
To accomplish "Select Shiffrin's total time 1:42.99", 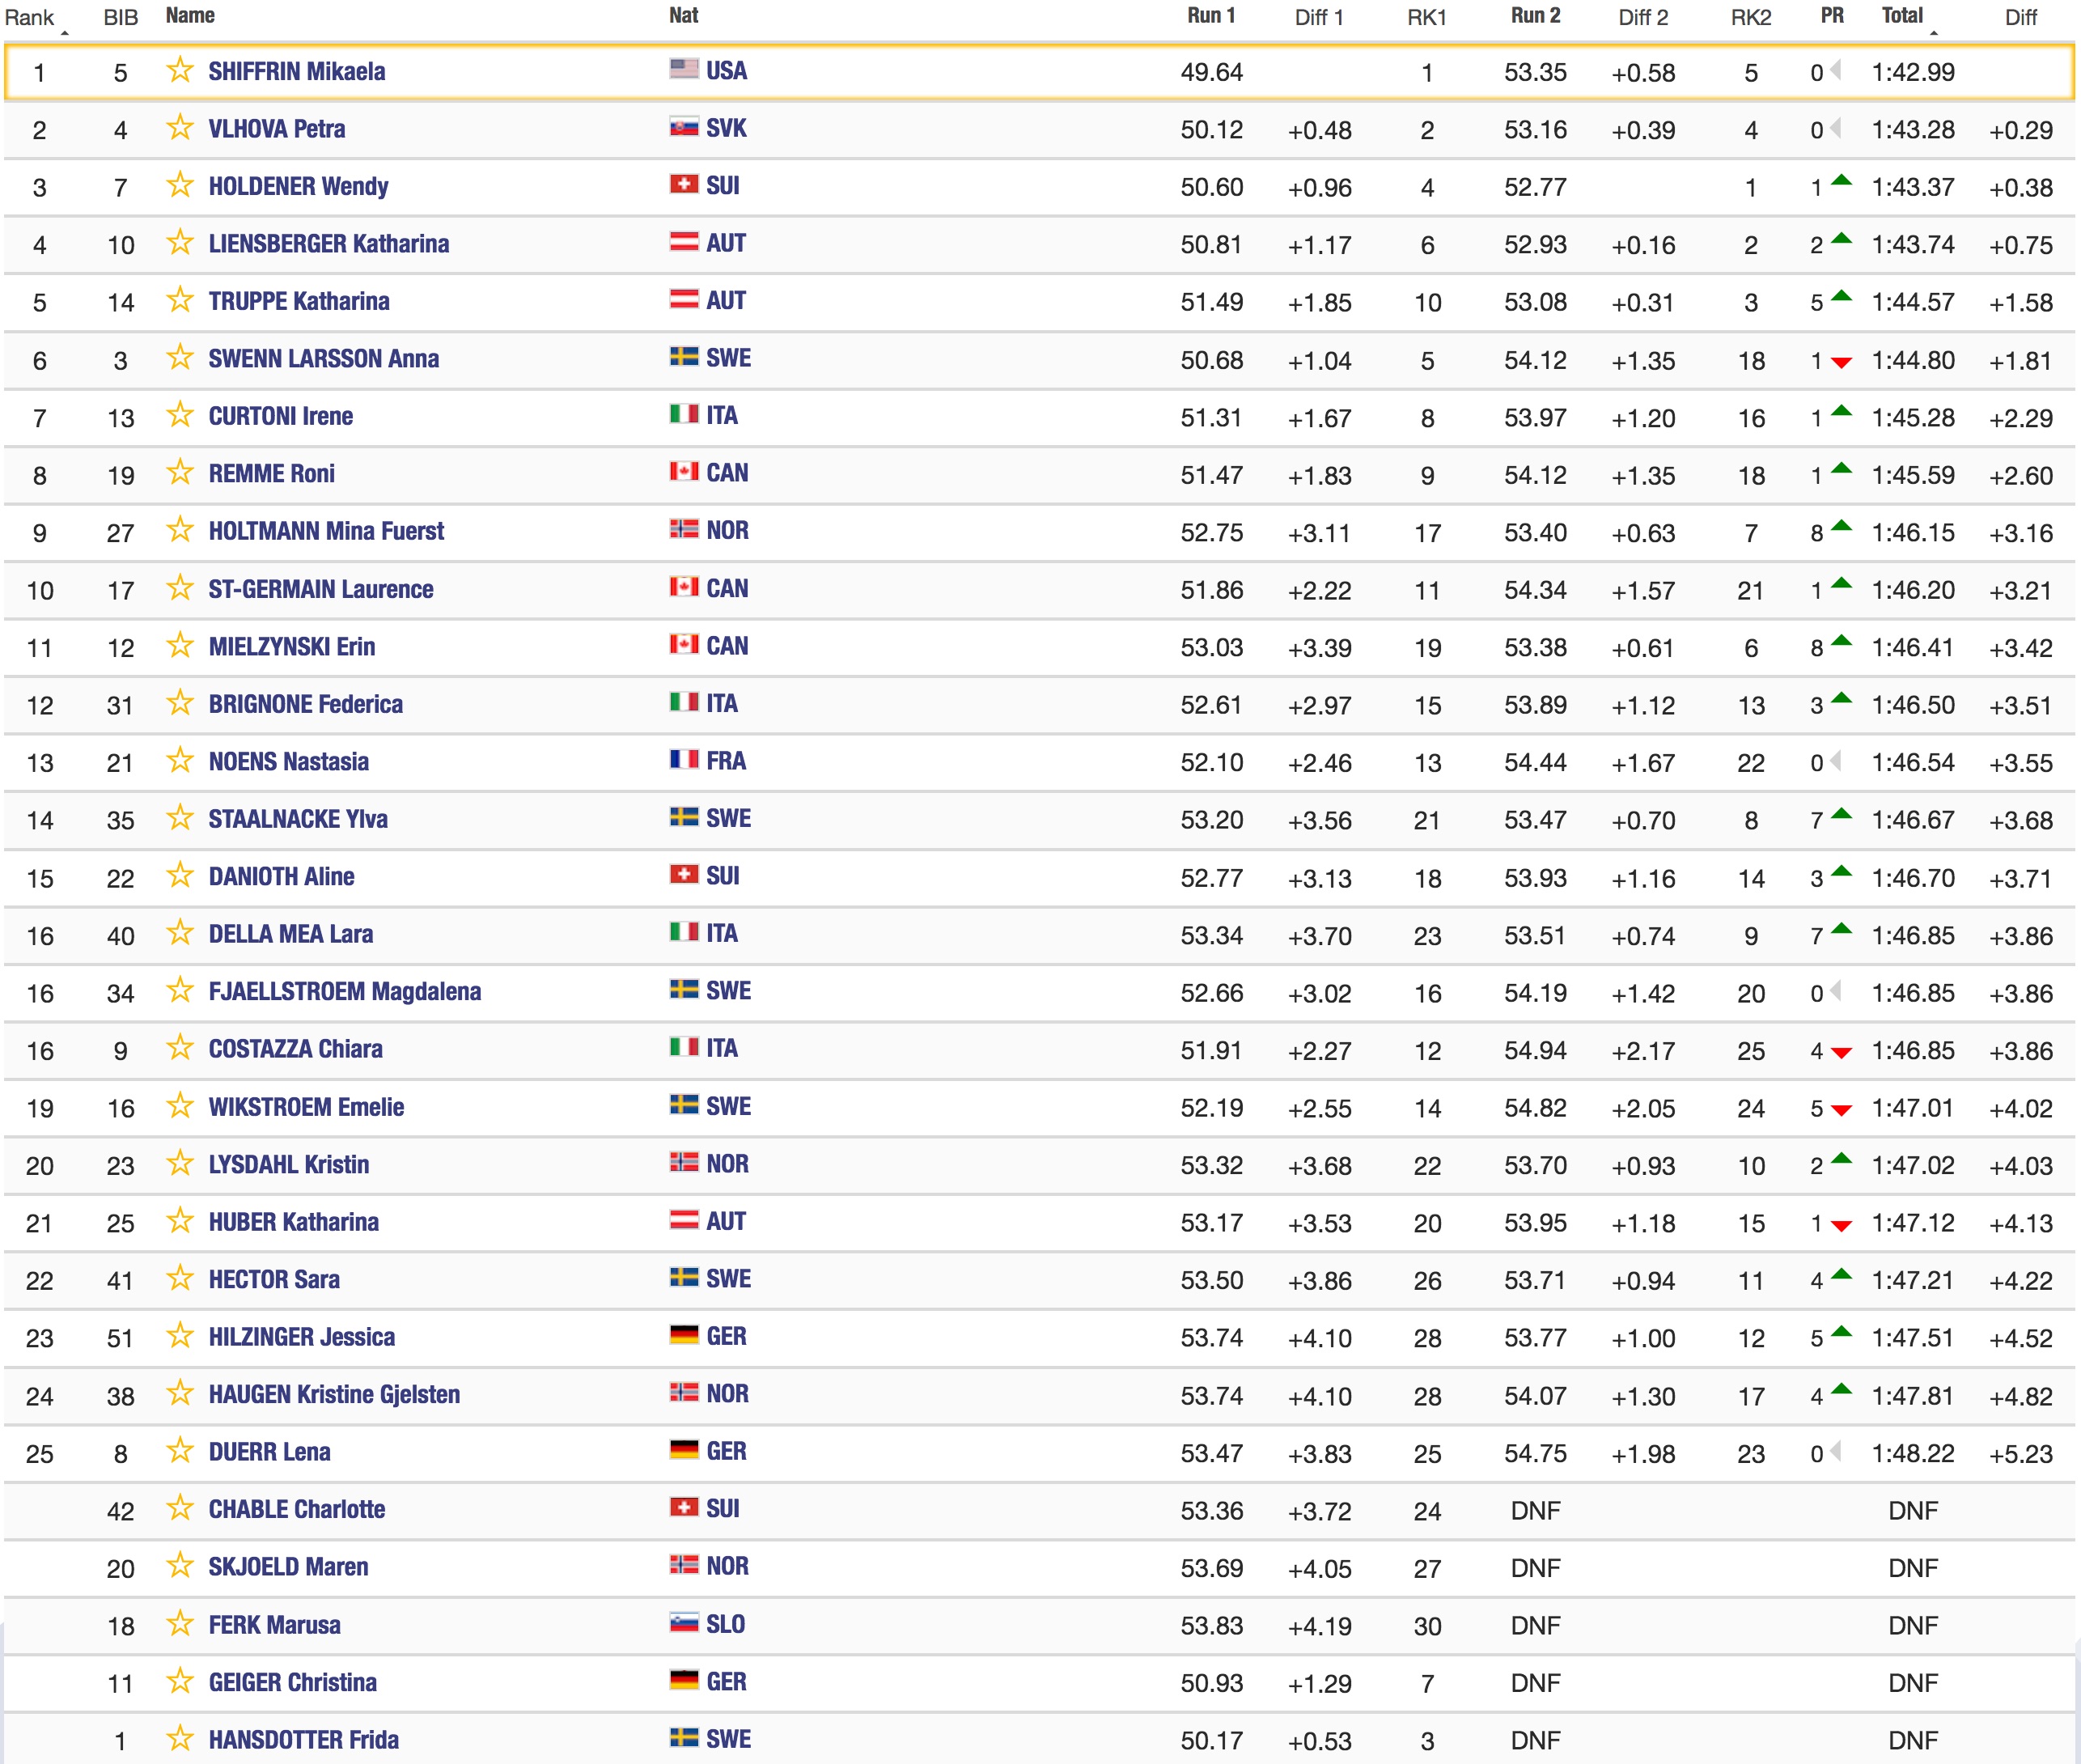I will (1913, 72).
